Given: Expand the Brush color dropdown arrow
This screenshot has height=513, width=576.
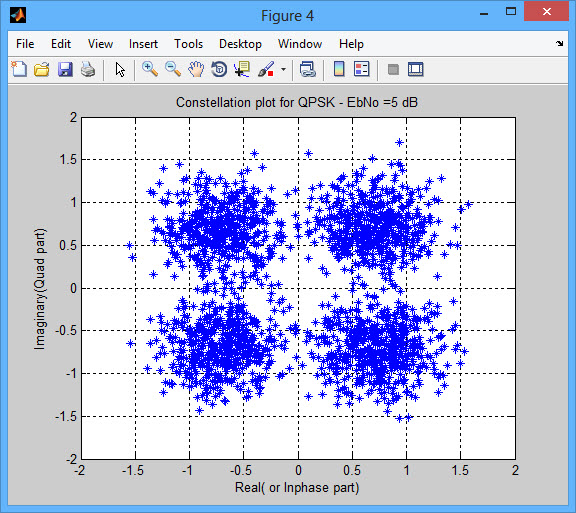Looking at the screenshot, I should coord(283,69).
